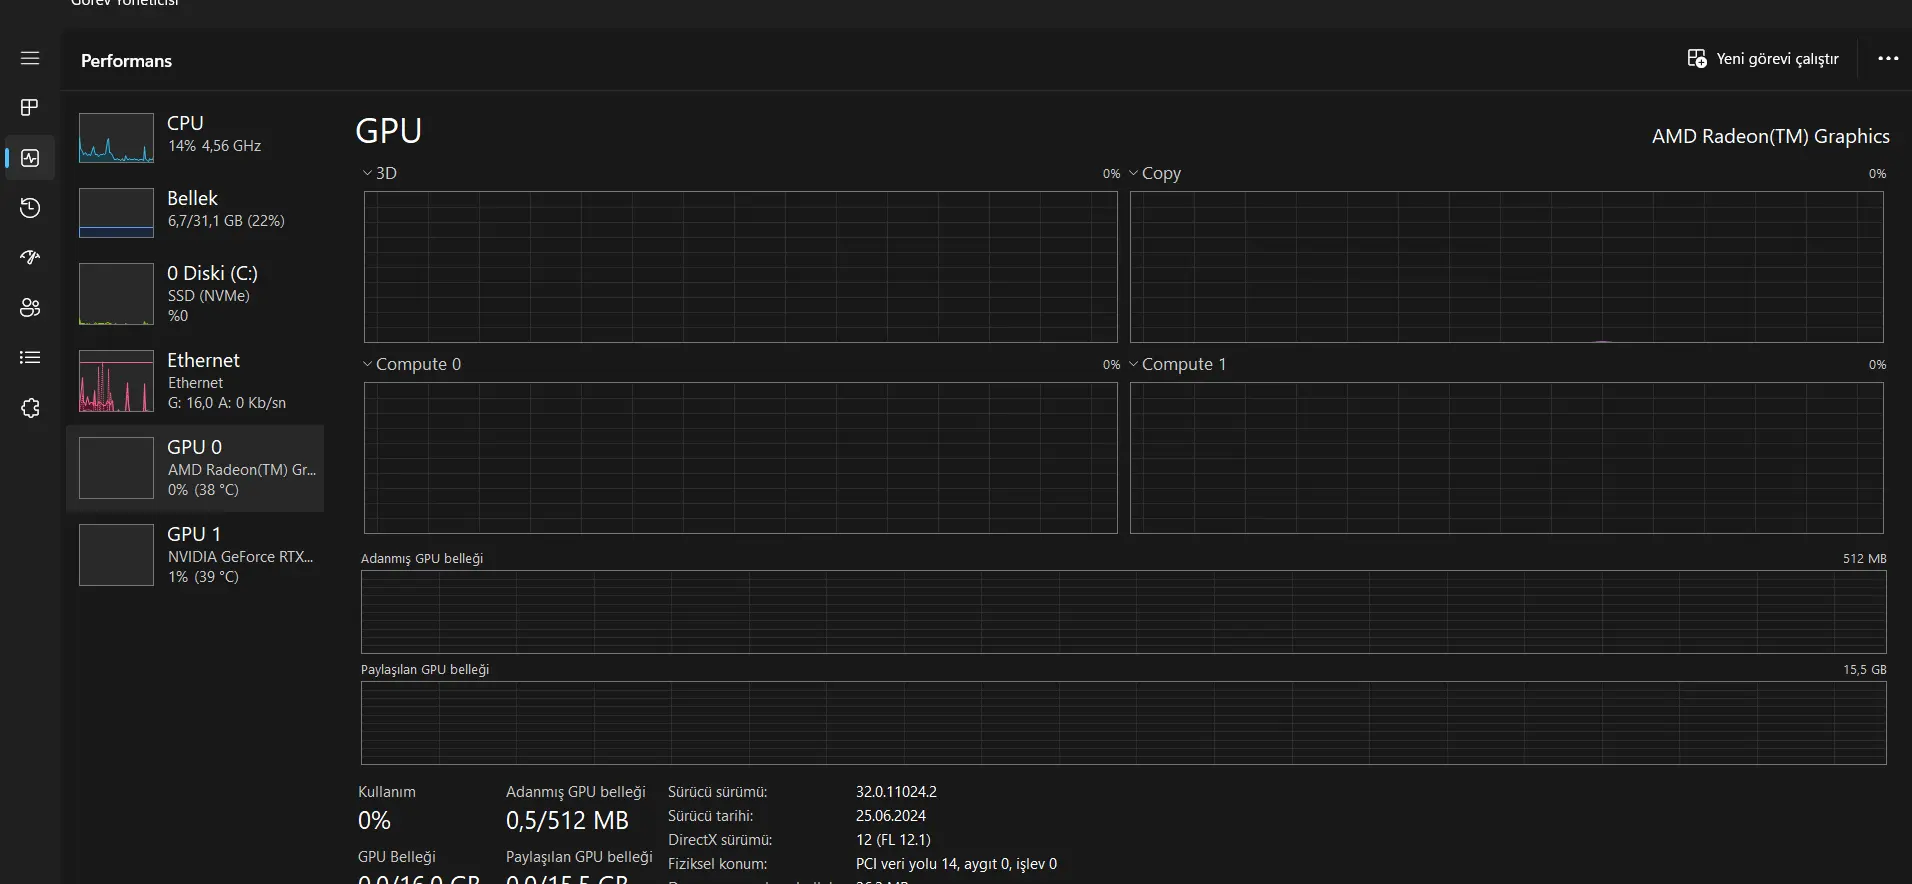Open the Copy engine dropdown
The height and width of the screenshot is (884, 1912).
(1155, 173)
